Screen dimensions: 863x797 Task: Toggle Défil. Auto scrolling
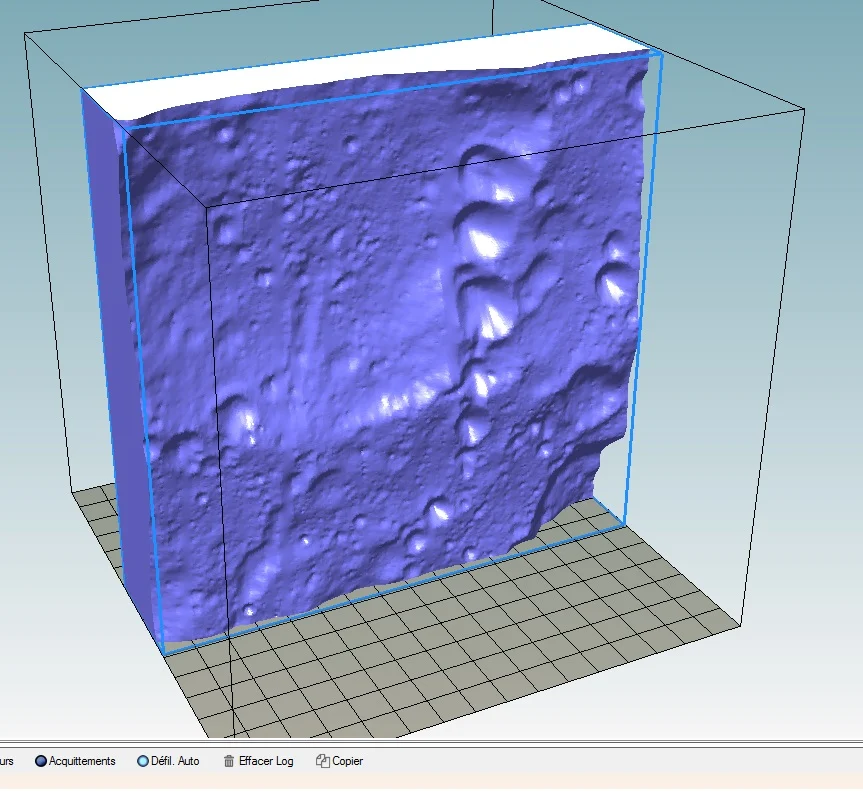tap(168, 761)
